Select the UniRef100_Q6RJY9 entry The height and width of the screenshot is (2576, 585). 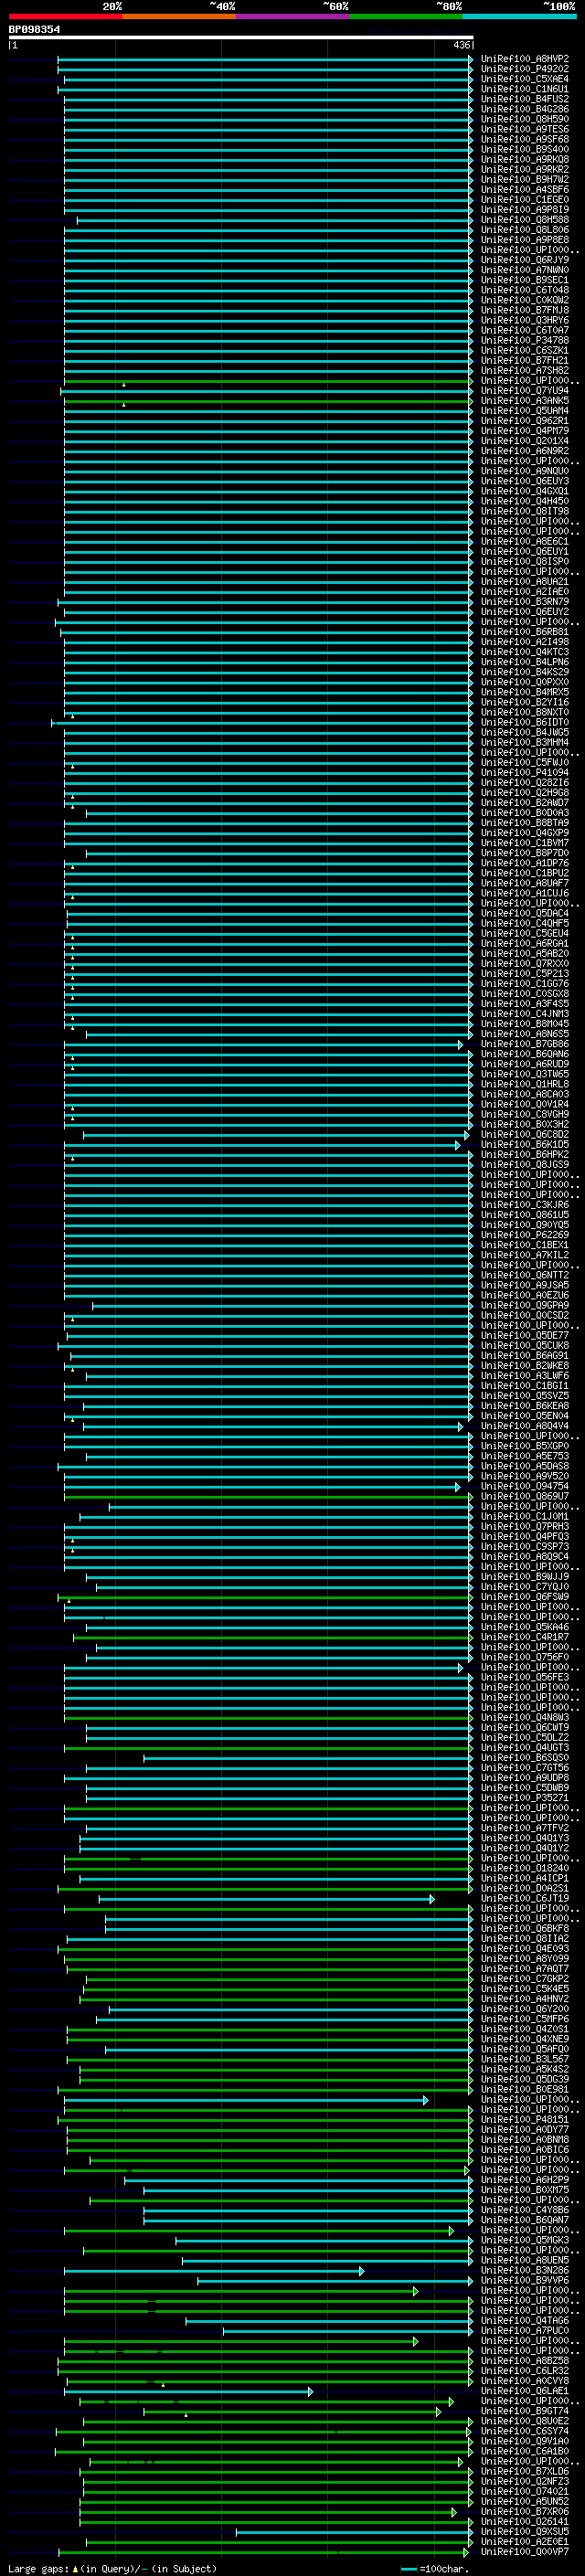pos(524,260)
